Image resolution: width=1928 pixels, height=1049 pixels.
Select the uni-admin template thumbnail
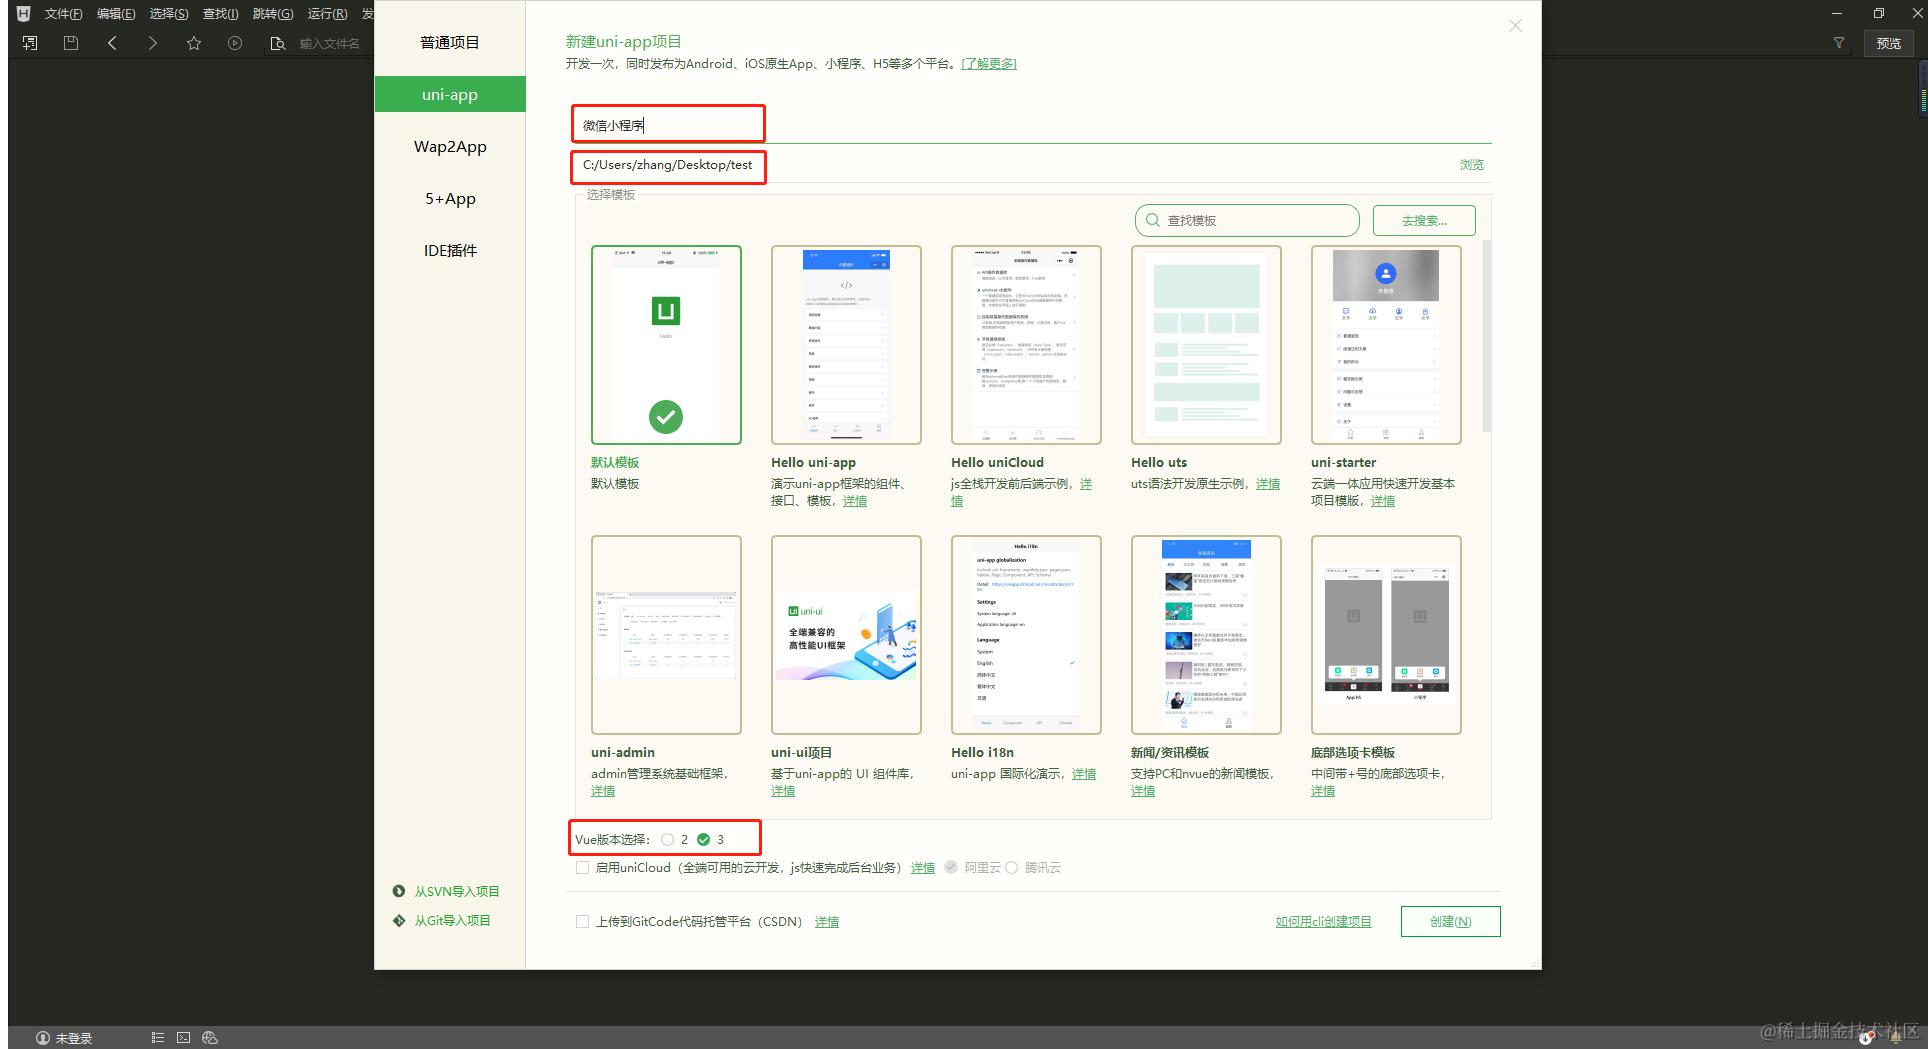[666, 635]
